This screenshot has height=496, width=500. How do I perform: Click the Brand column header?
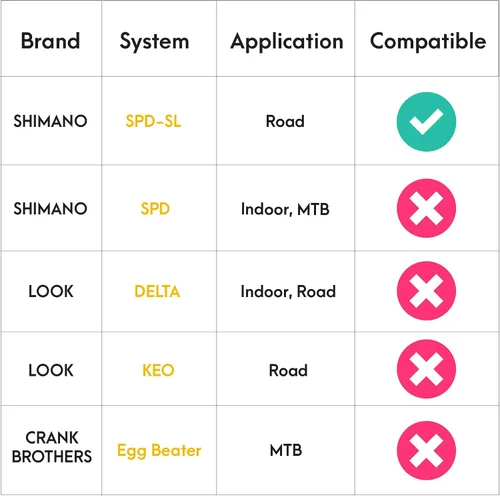[x=51, y=41]
